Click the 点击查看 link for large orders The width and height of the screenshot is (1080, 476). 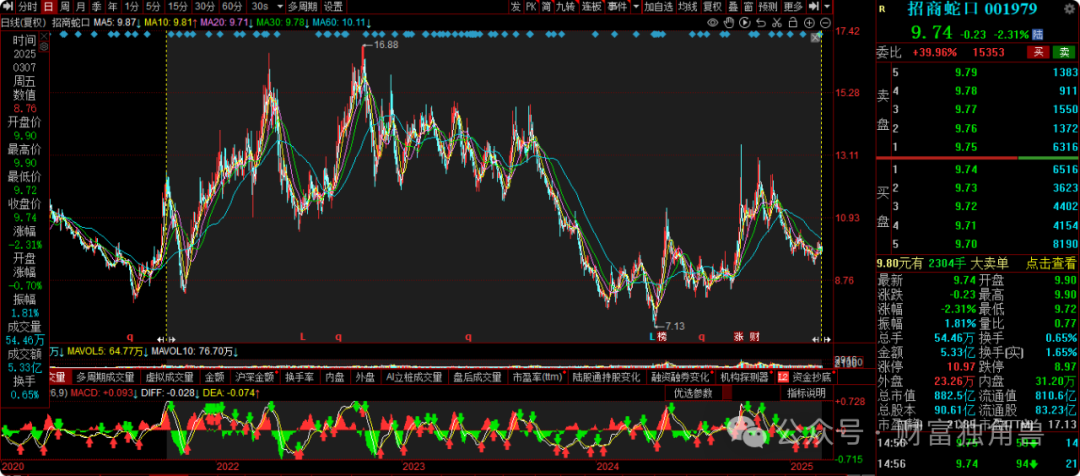click(x=1053, y=262)
